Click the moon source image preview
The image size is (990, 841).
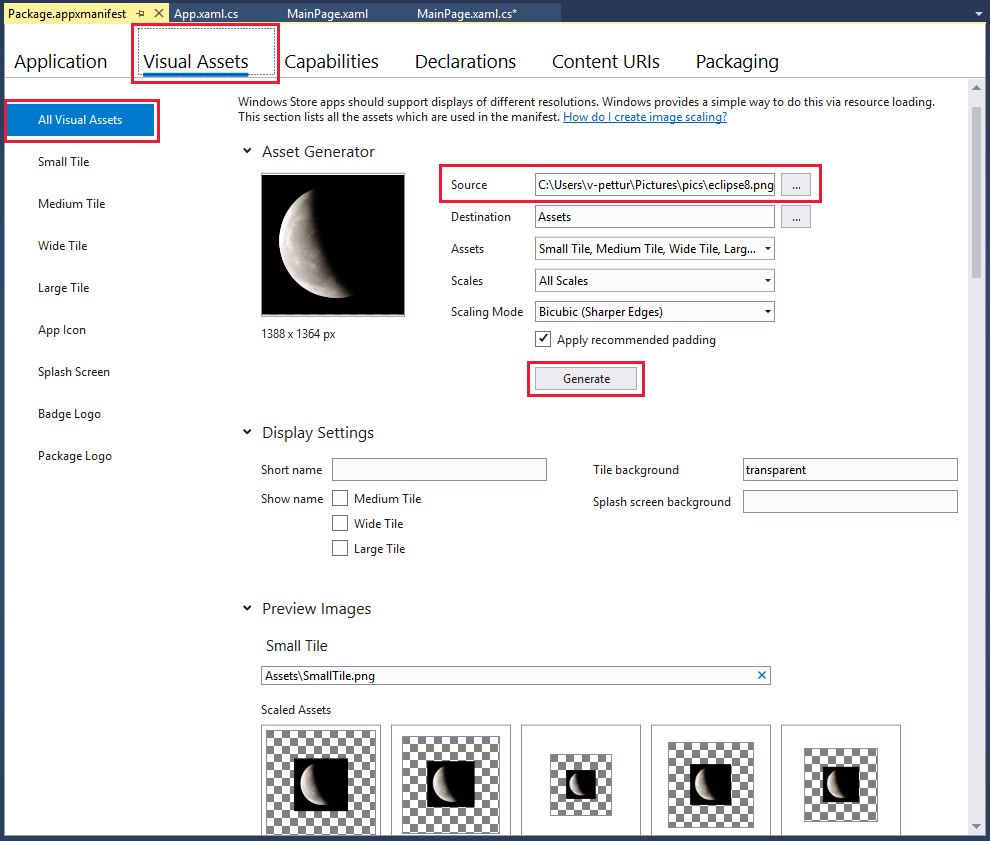333,245
